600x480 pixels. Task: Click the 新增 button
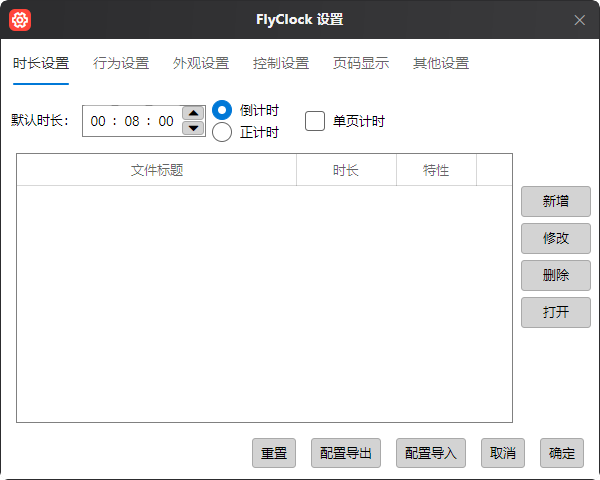[556, 201]
